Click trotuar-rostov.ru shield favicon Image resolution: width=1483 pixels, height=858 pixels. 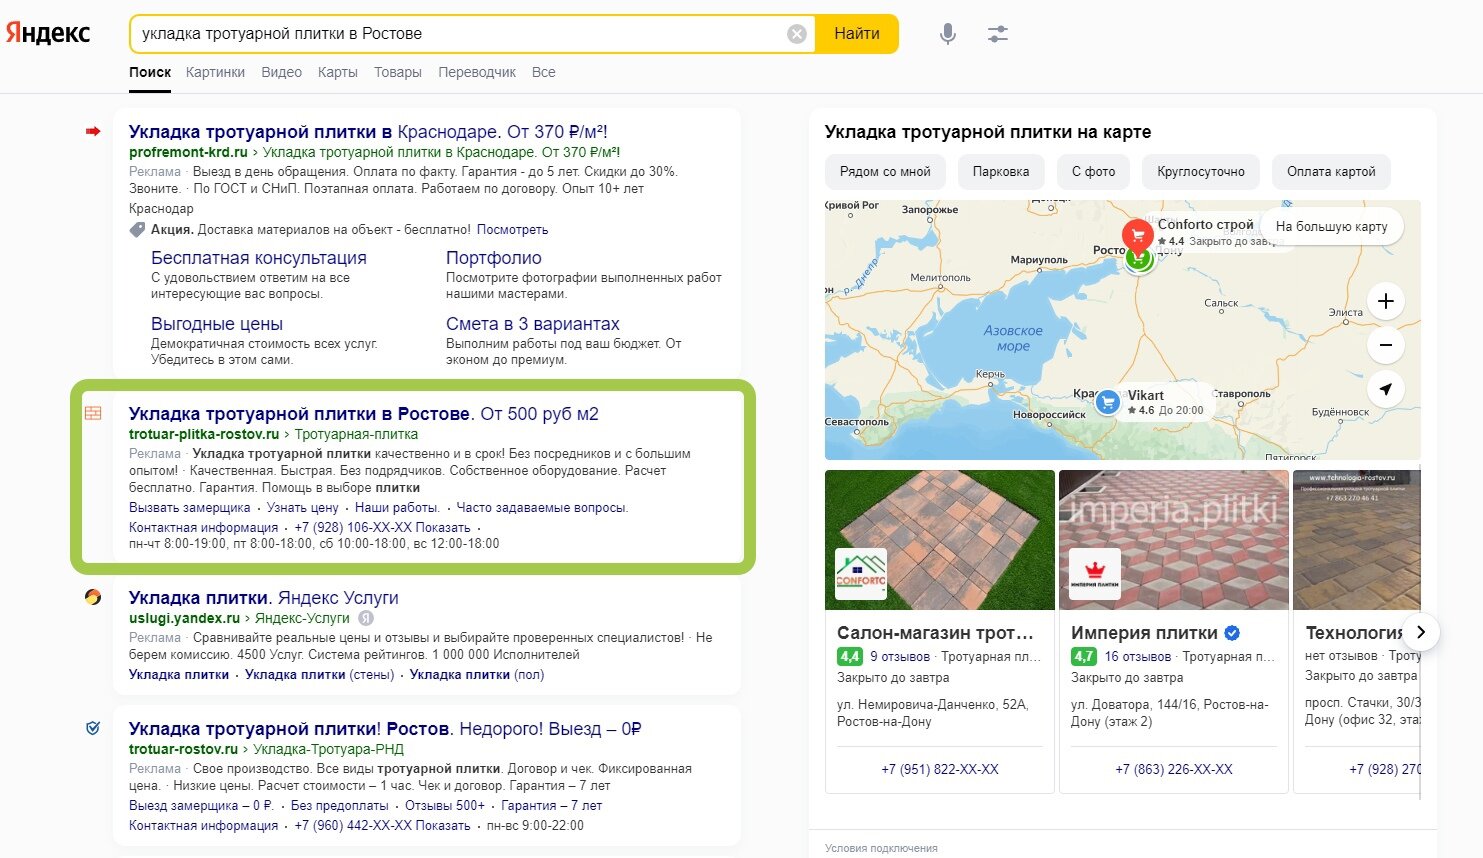[x=93, y=728]
